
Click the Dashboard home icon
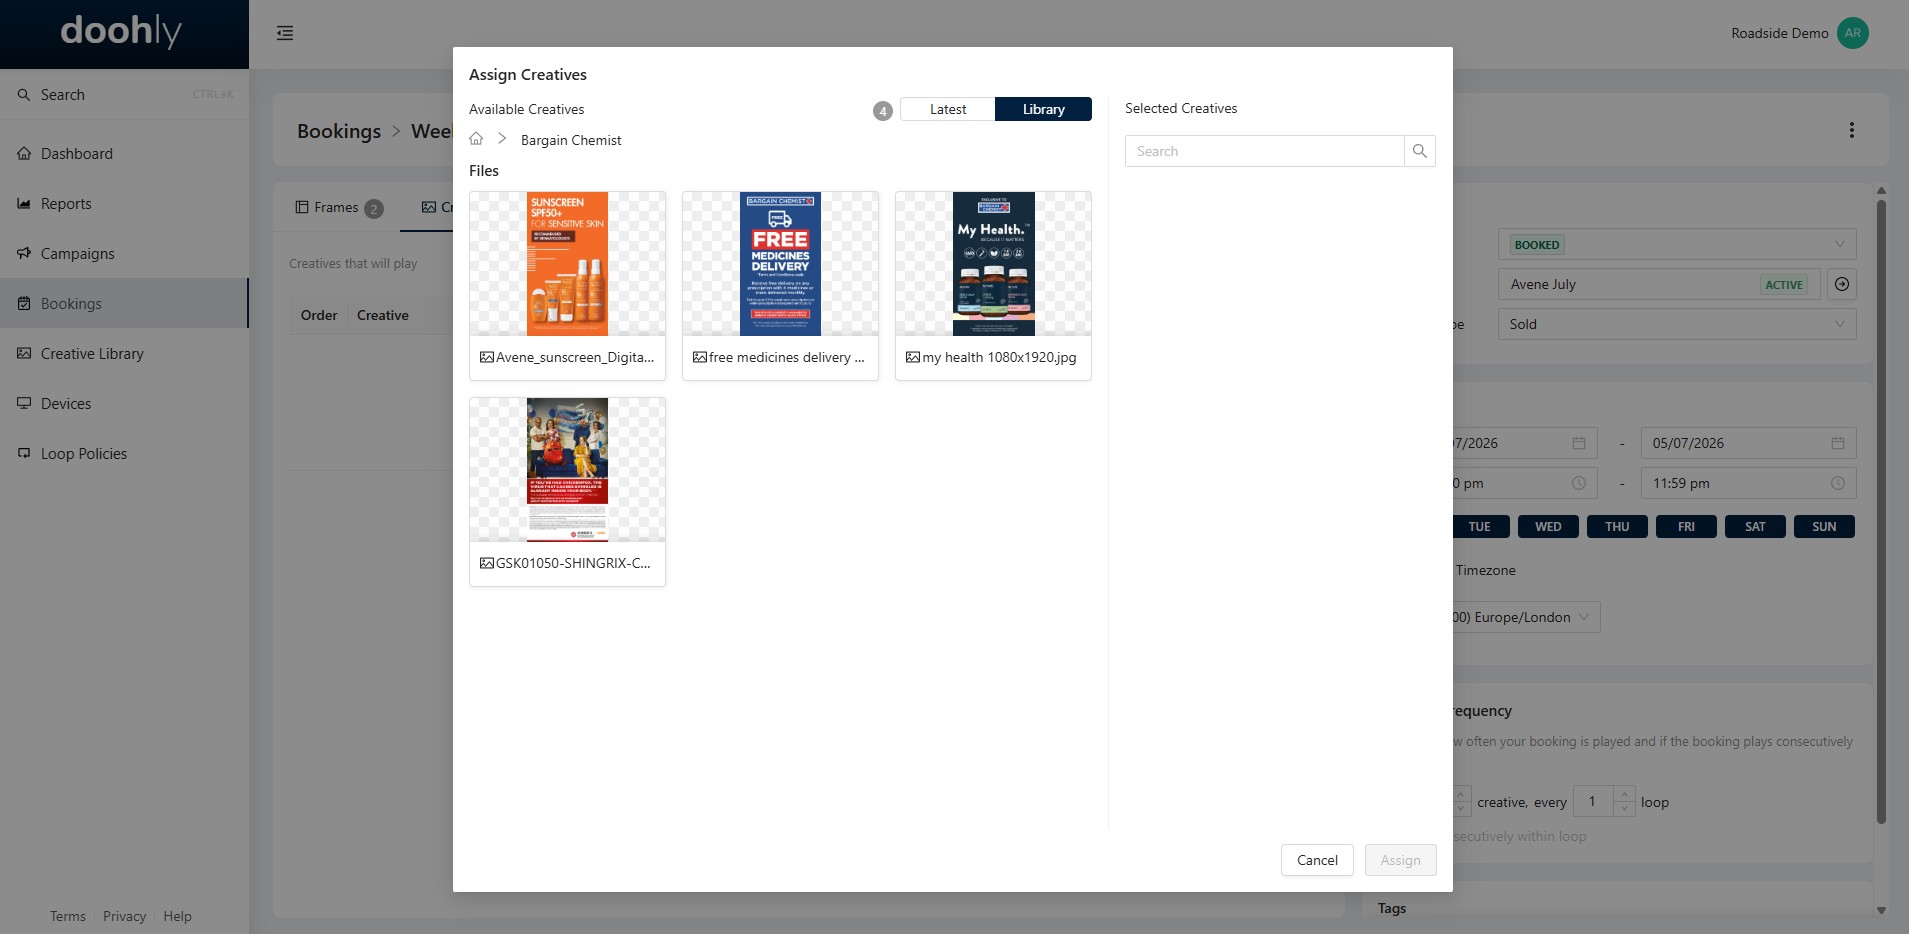[x=24, y=154]
